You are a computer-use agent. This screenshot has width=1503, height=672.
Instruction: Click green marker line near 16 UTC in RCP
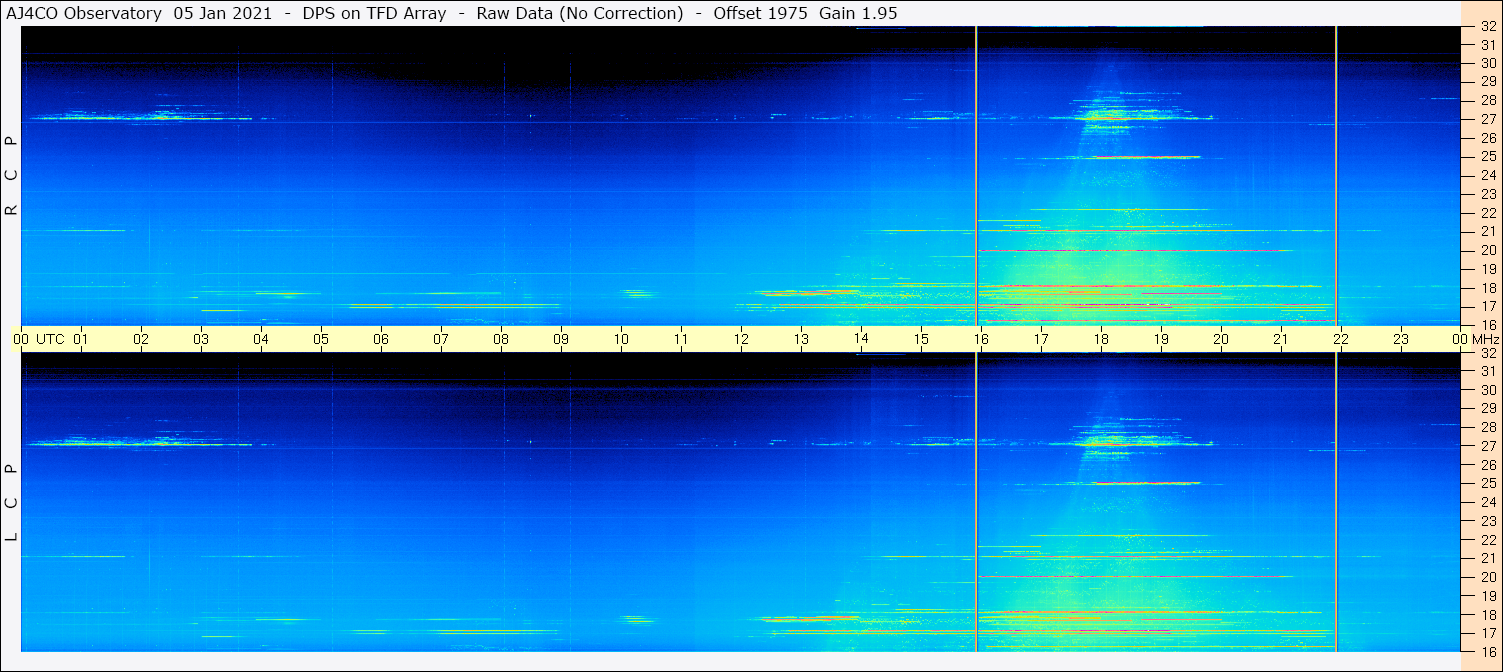pyautogui.click(x=976, y=176)
